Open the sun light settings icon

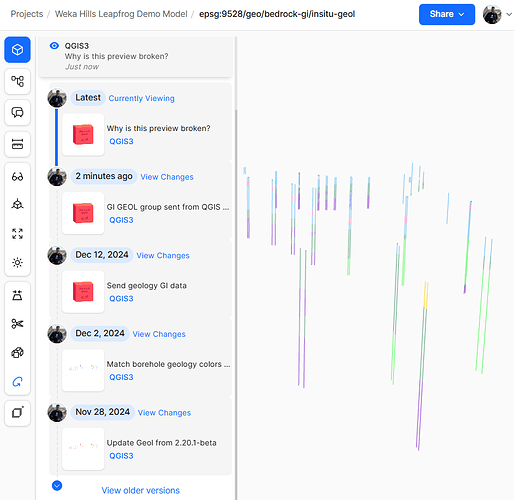pyautogui.click(x=17, y=262)
